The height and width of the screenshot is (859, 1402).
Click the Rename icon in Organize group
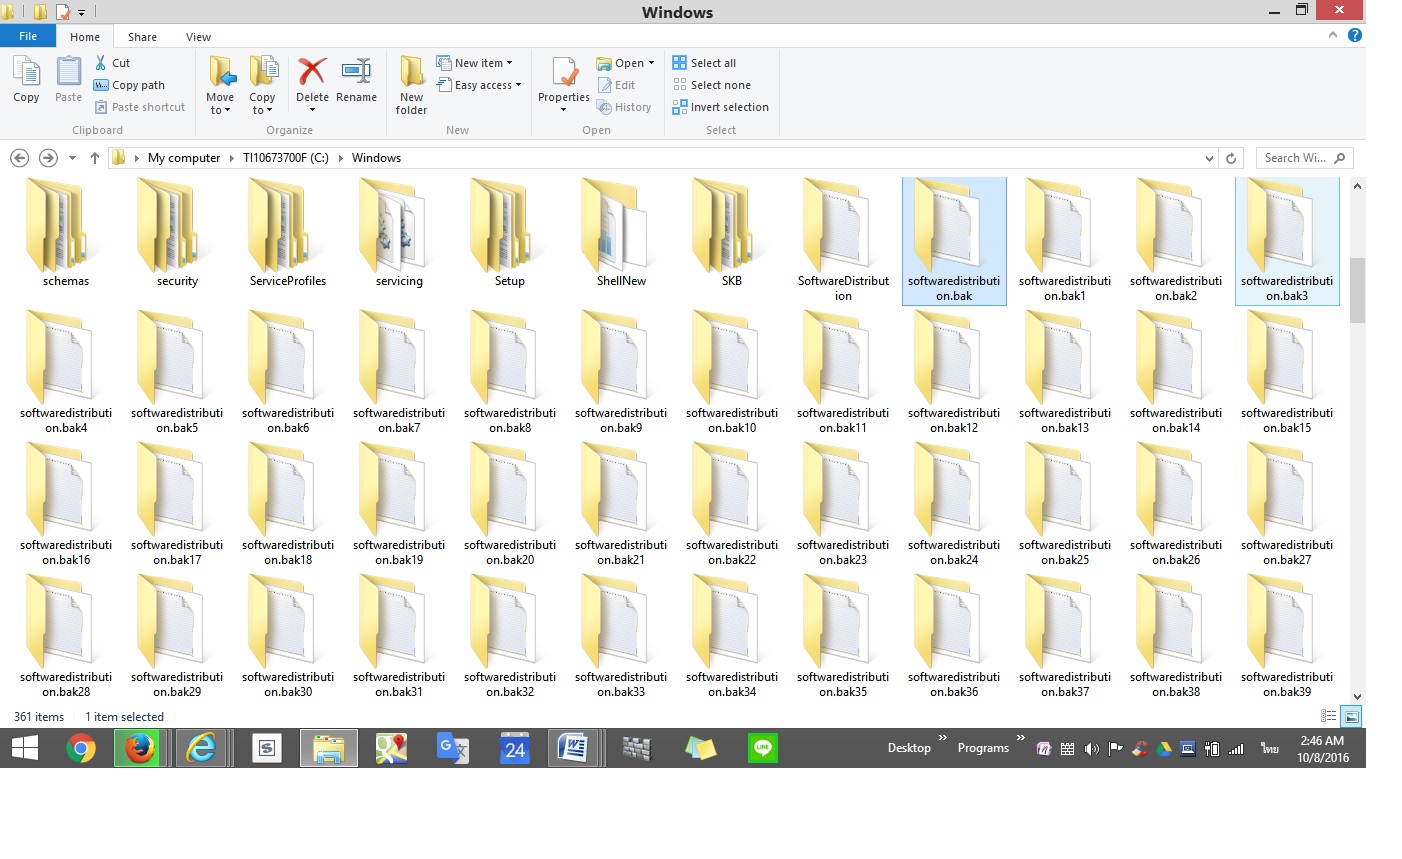click(356, 74)
